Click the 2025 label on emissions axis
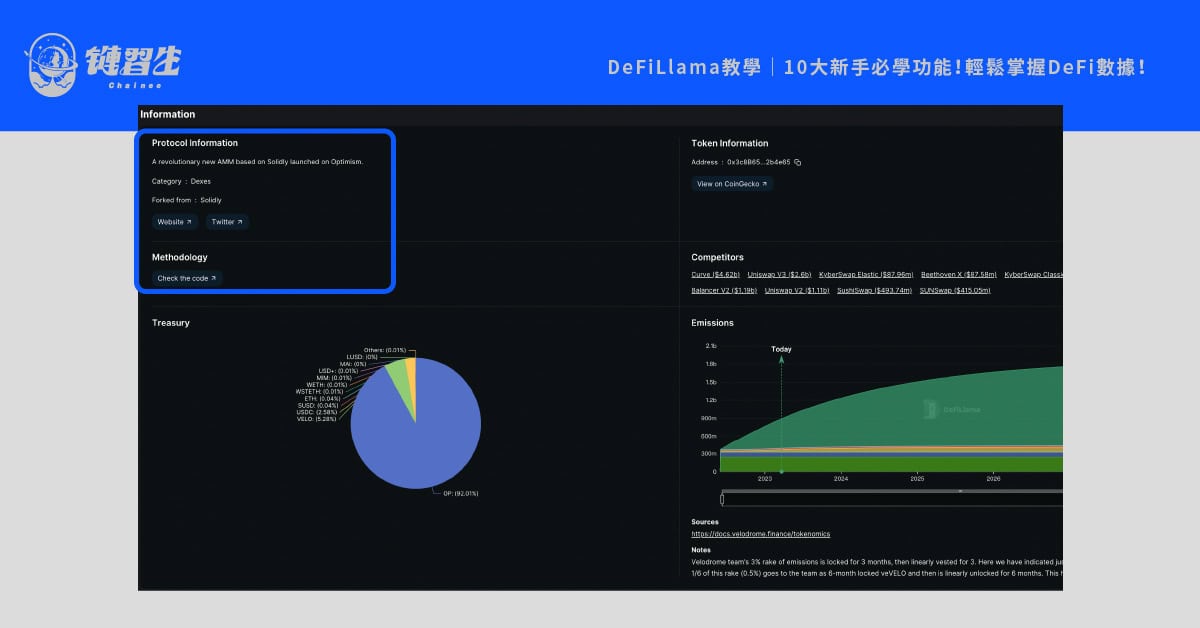 click(x=917, y=479)
